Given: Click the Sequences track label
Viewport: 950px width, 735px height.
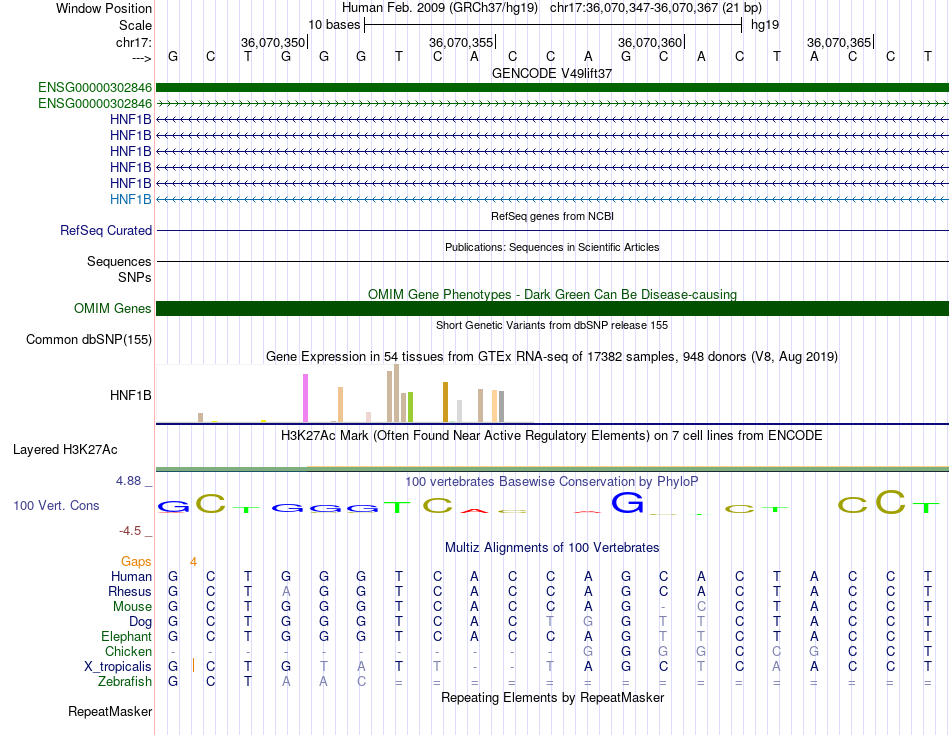Looking at the screenshot, I should pos(119,261).
